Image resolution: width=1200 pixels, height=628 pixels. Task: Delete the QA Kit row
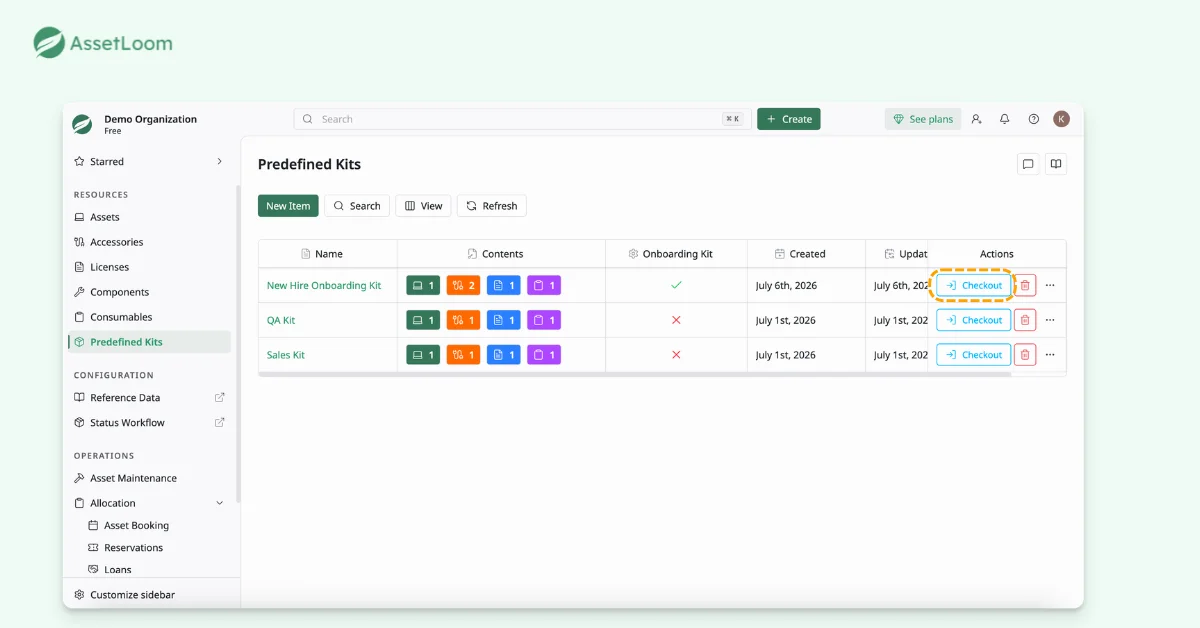pos(1025,320)
